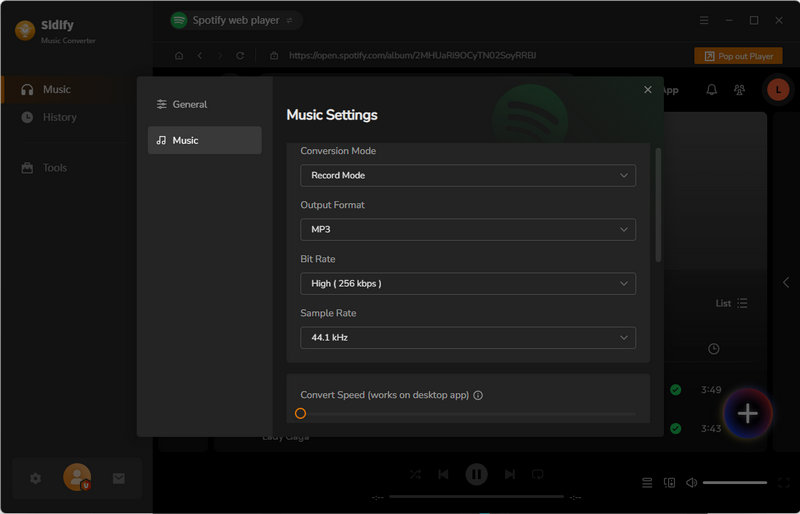Image resolution: width=800 pixels, height=514 pixels.
Task: Open the Bit Rate dropdown
Action: (468, 284)
